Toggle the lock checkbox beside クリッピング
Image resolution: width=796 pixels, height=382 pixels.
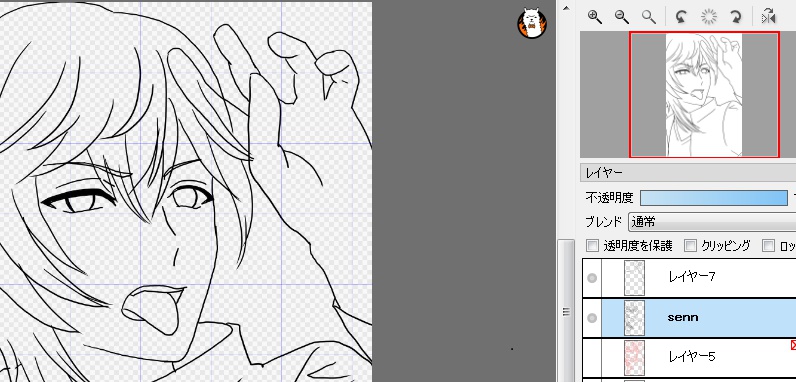point(769,246)
